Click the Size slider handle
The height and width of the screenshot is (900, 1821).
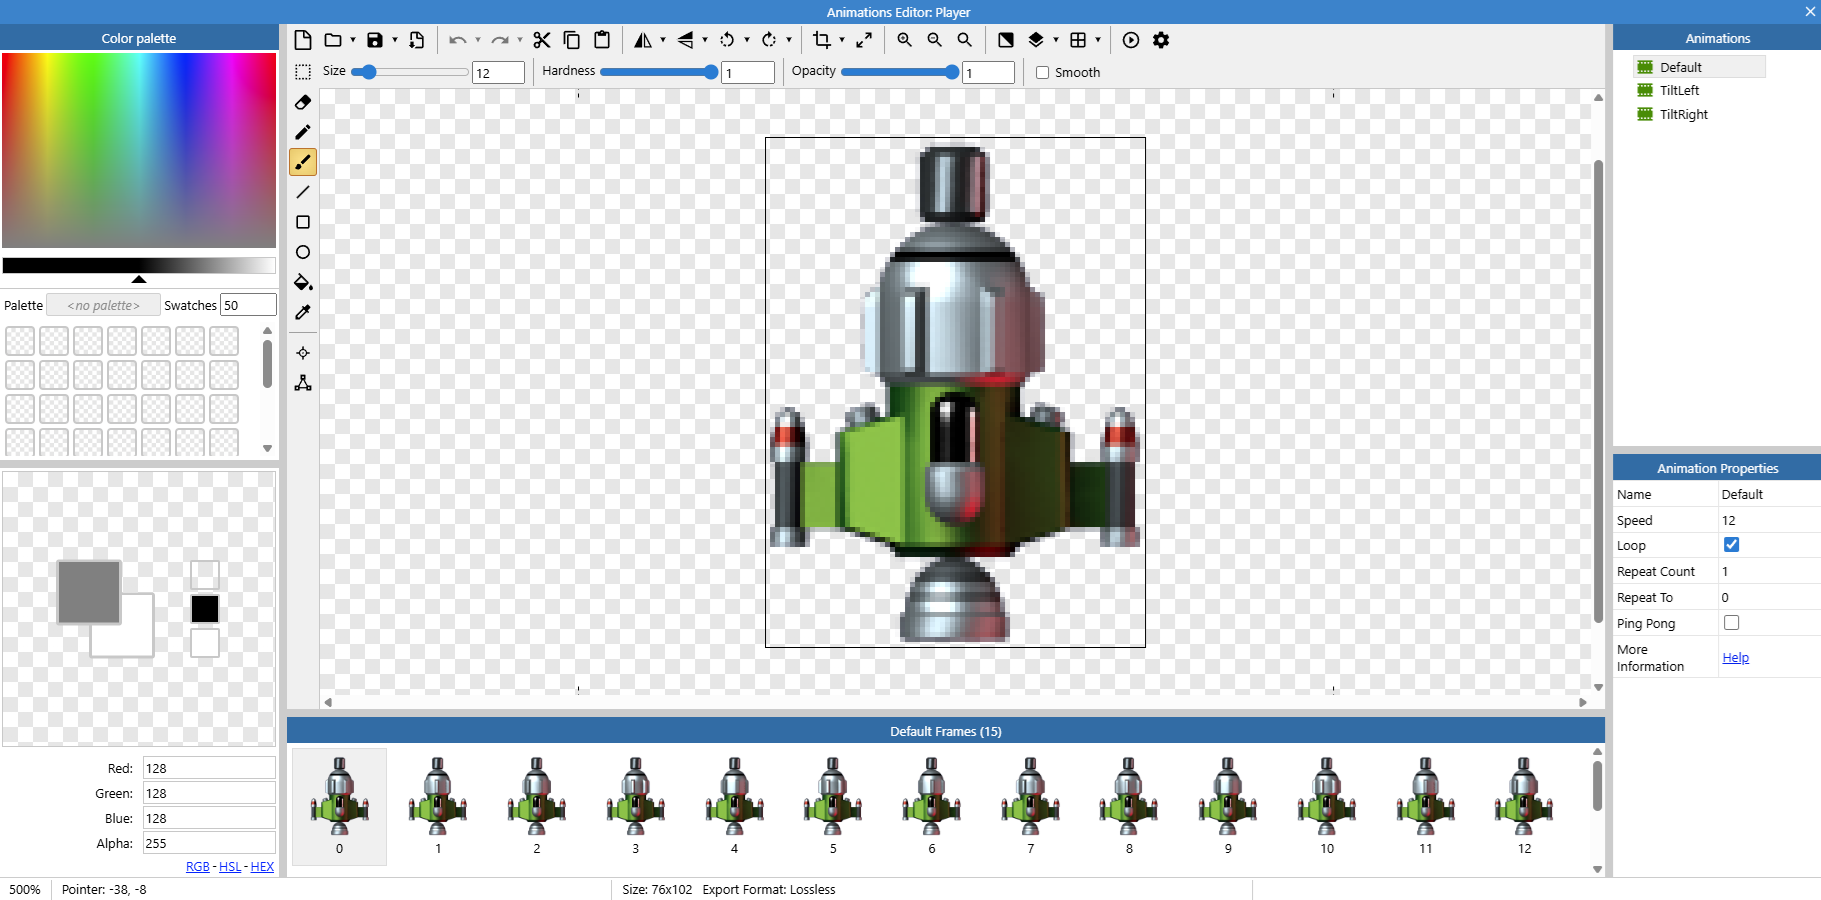tap(369, 72)
